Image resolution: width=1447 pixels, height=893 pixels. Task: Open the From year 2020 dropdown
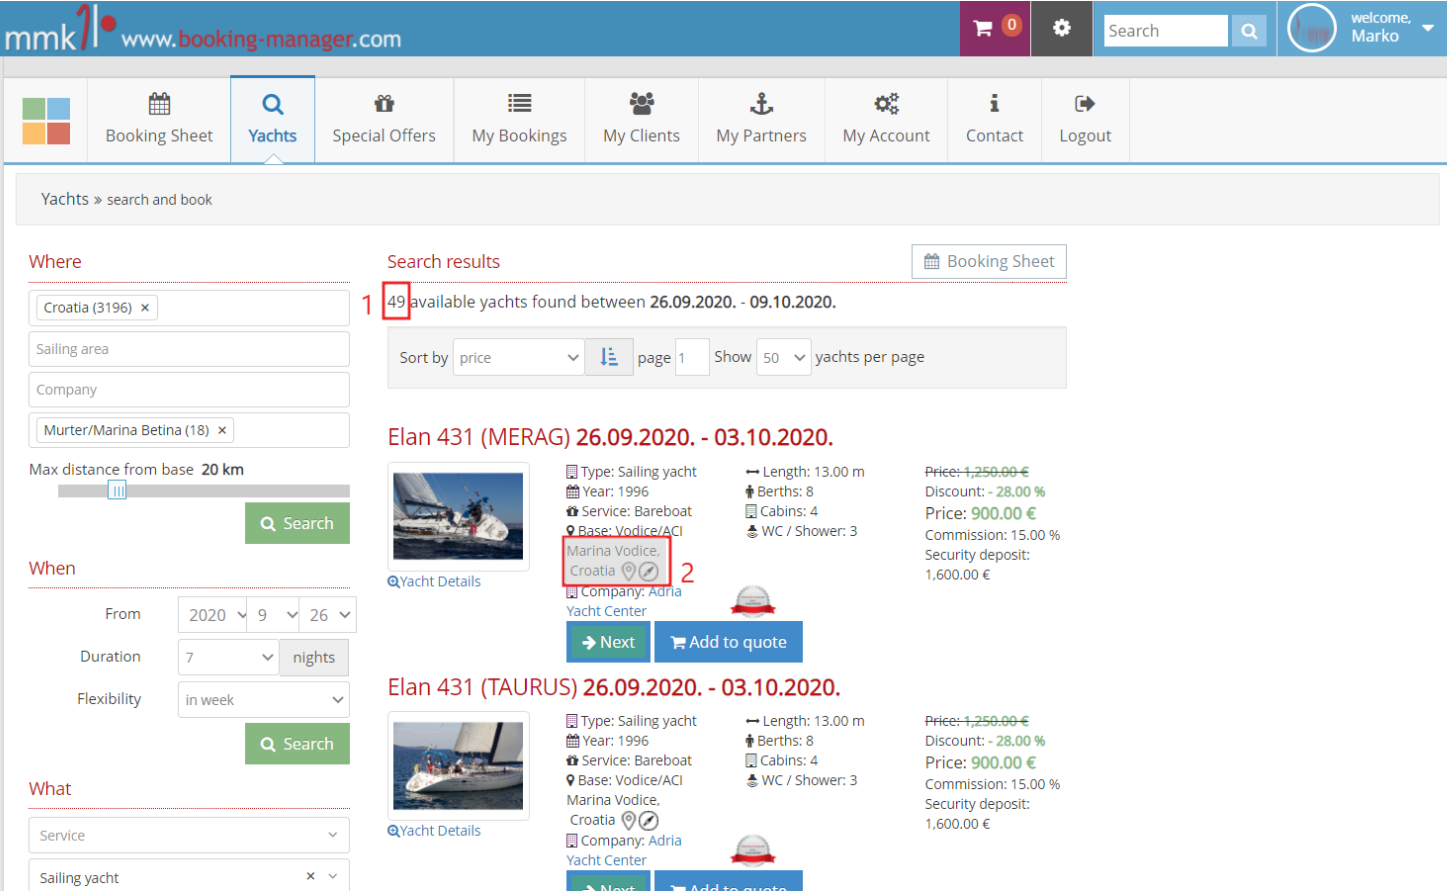tap(212, 615)
